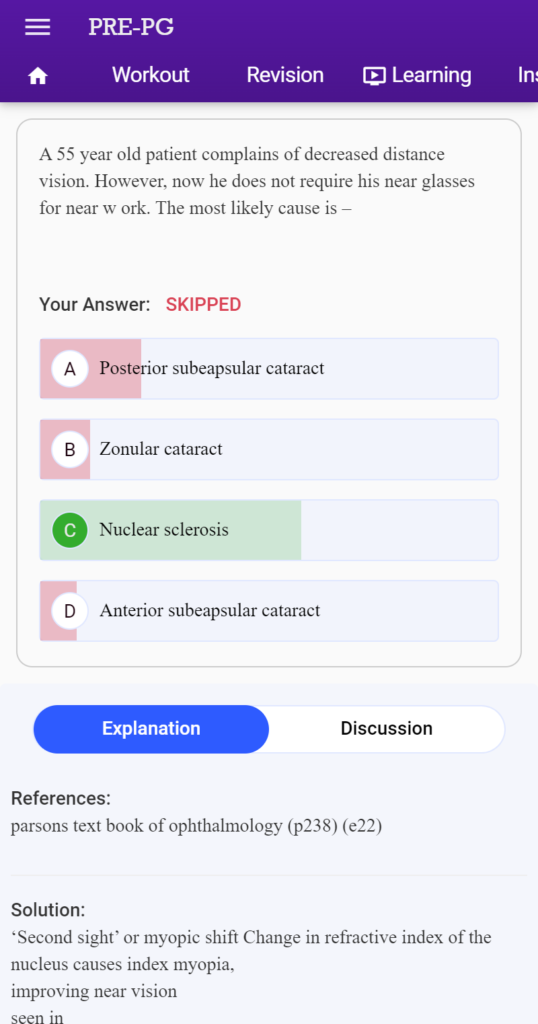
Task: Choose Anterior subcapsular cataract answer
Action: [x=269, y=611]
